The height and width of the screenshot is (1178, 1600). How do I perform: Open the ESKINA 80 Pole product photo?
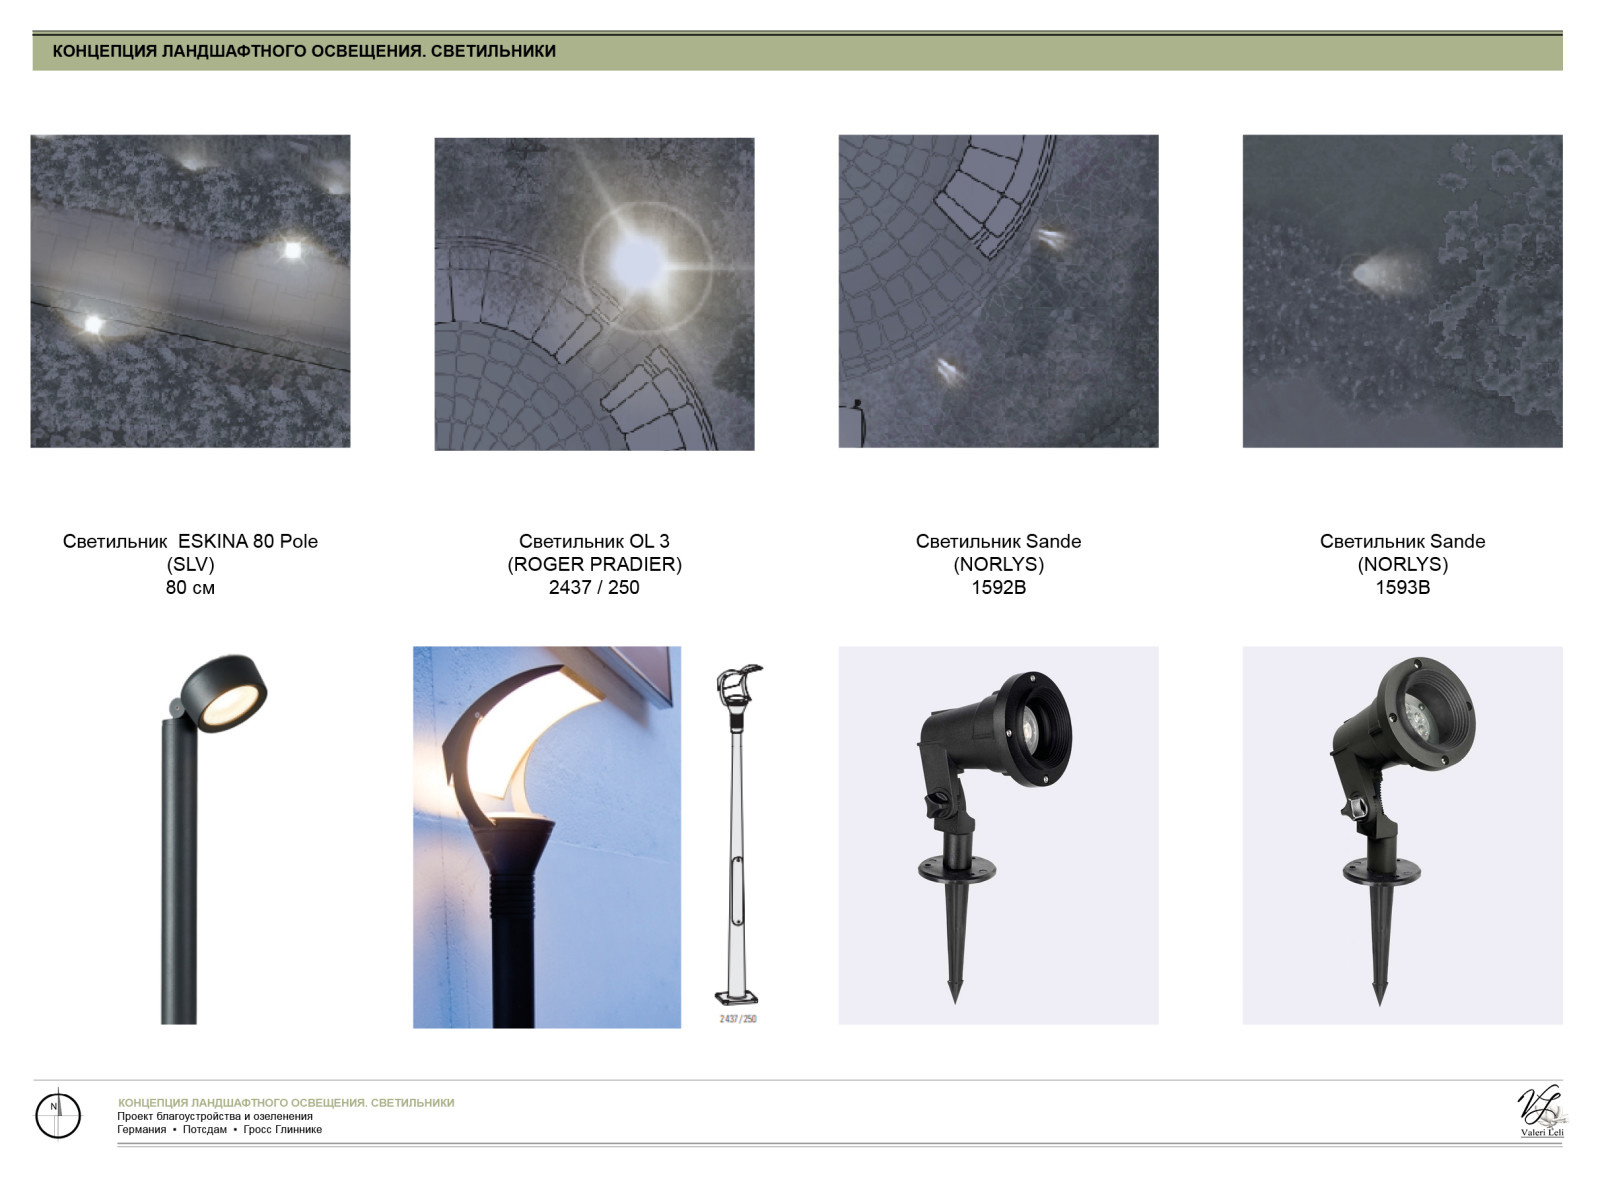click(x=213, y=838)
